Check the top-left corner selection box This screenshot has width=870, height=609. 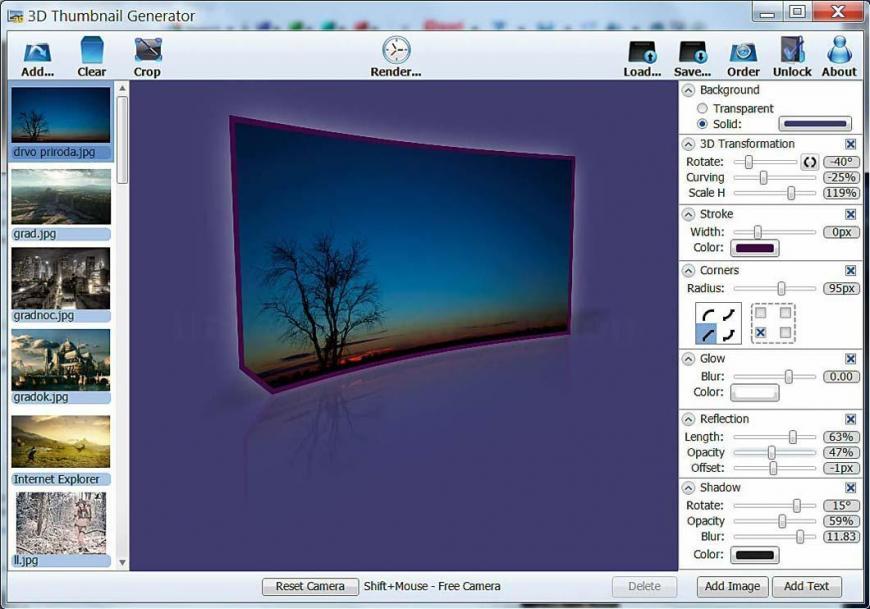point(761,313)
